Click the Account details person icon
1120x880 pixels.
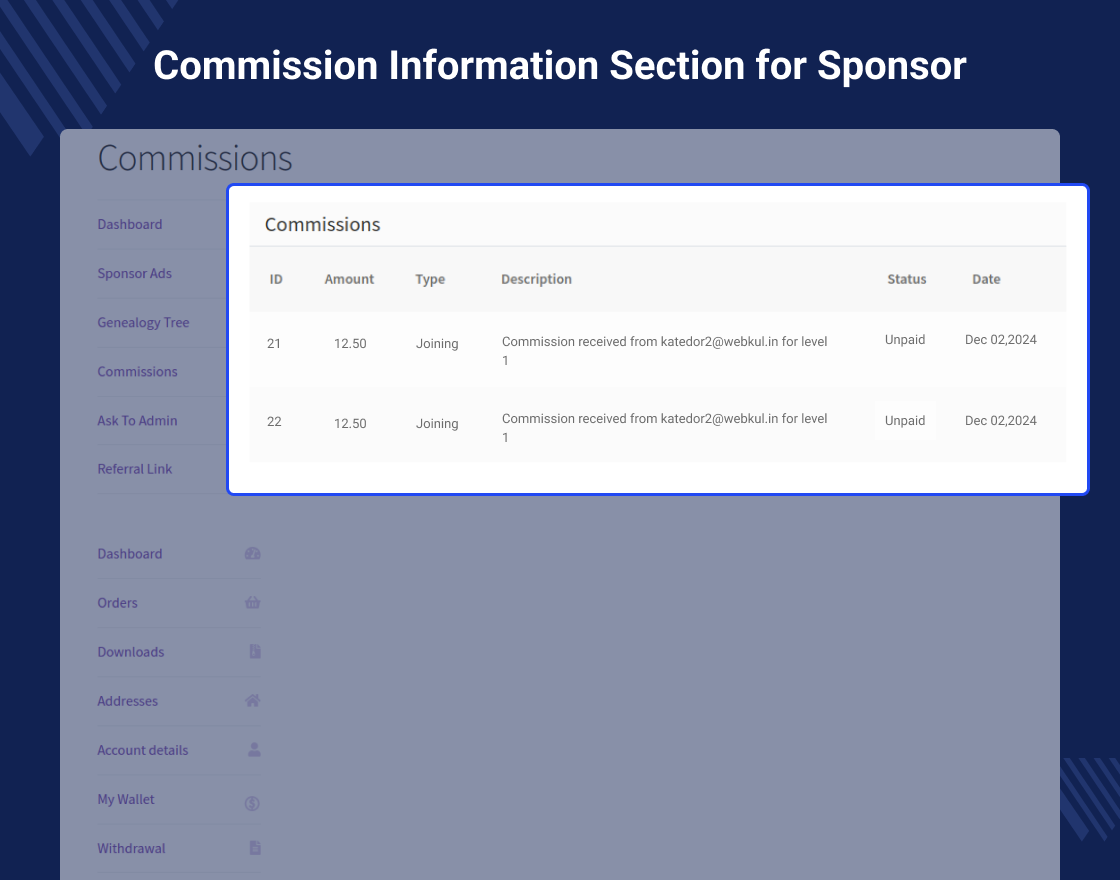click(x=254, y=750)
